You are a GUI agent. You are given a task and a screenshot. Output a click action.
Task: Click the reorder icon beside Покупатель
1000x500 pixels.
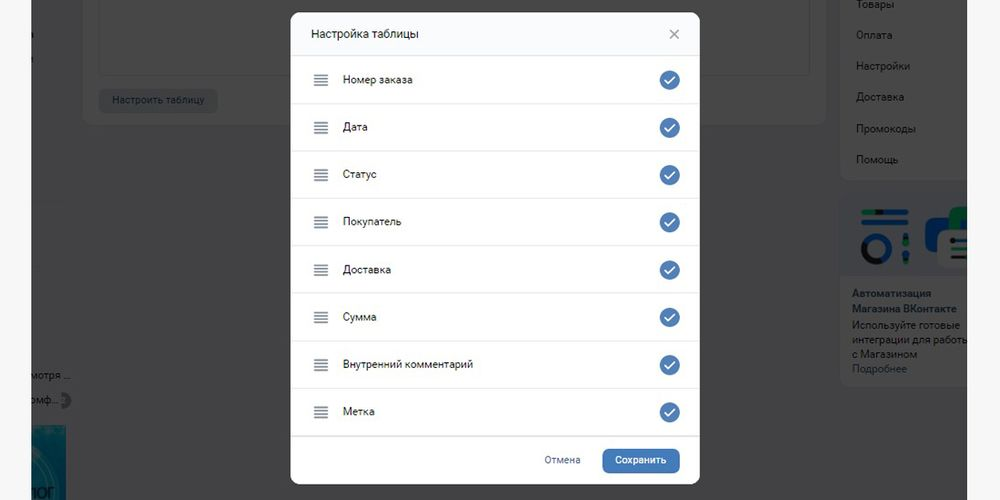[321, 223]
